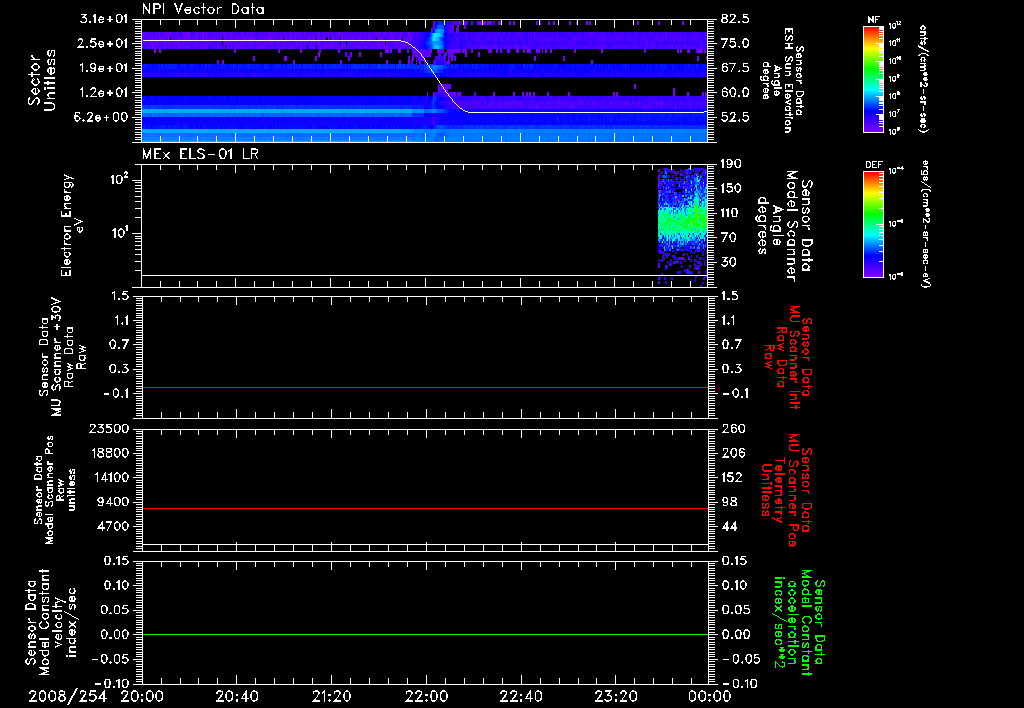
Task: Click the "21:20" time tick label
Action: (331, 696)
